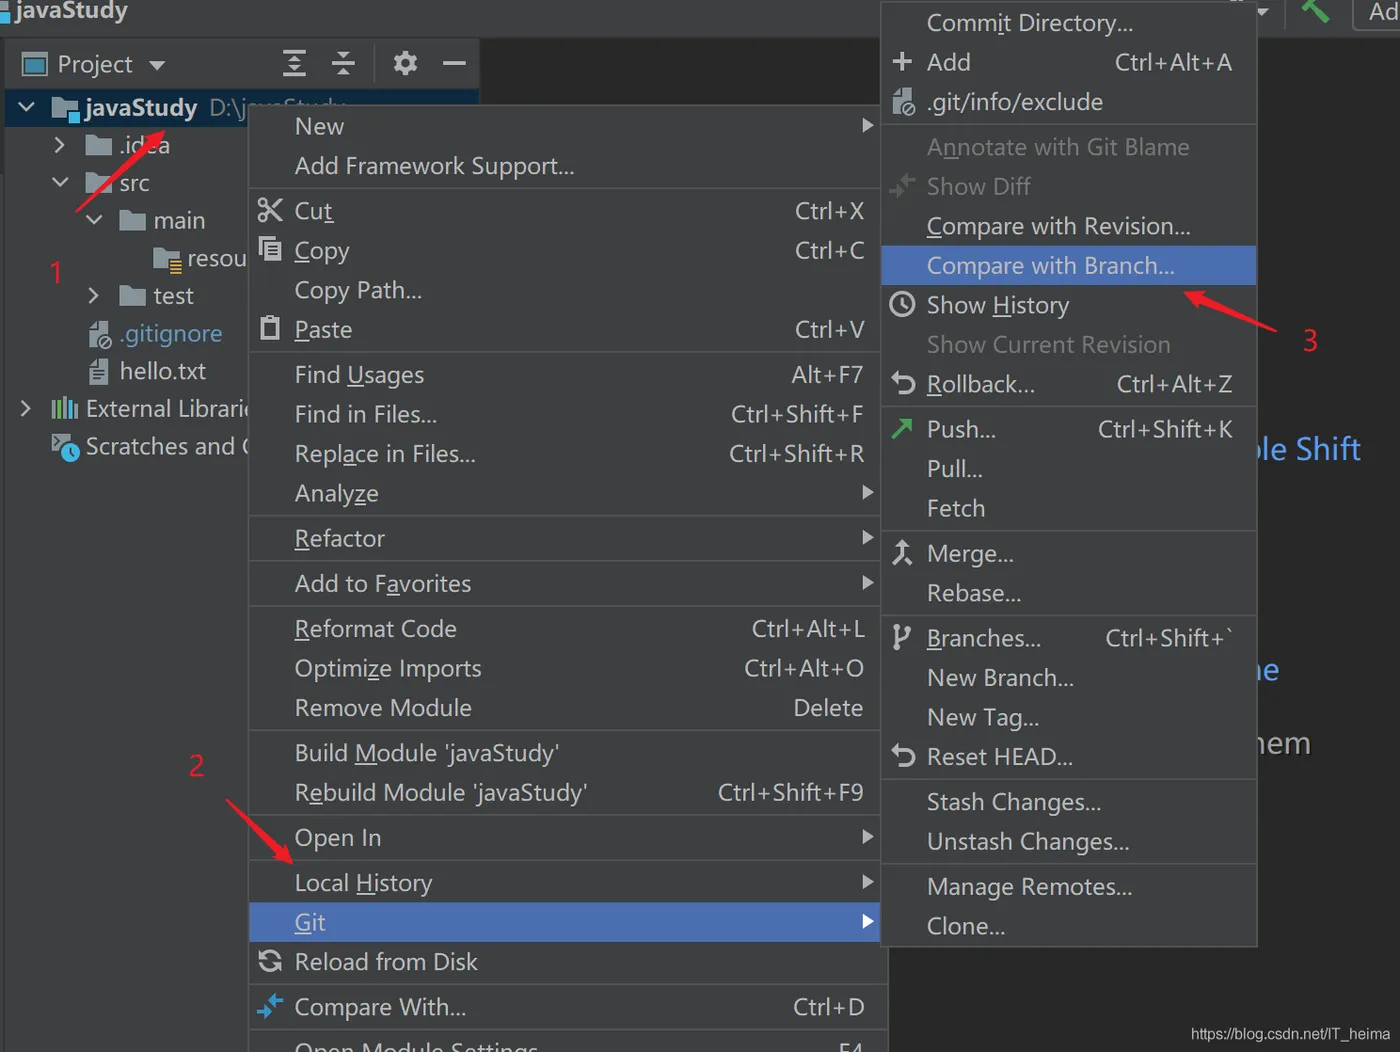Click the hello.txt file icon
1400x1052 pixels.
[99, 371]
